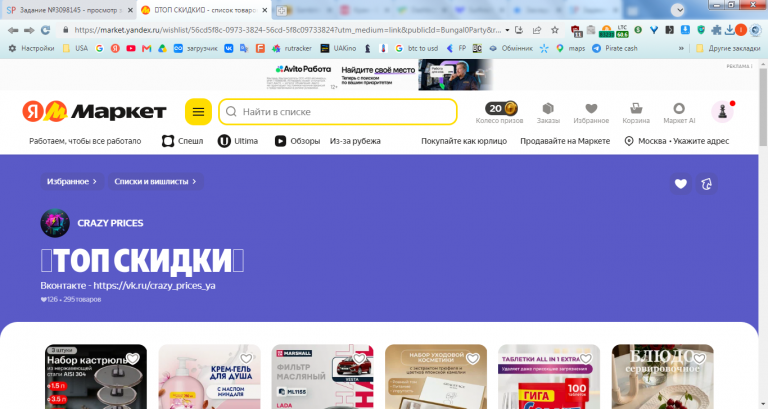The width and height of the screenshot is (768, 409).
Task: Expand Избранное breadcrumb chevron
Action: tap(95, 182)
